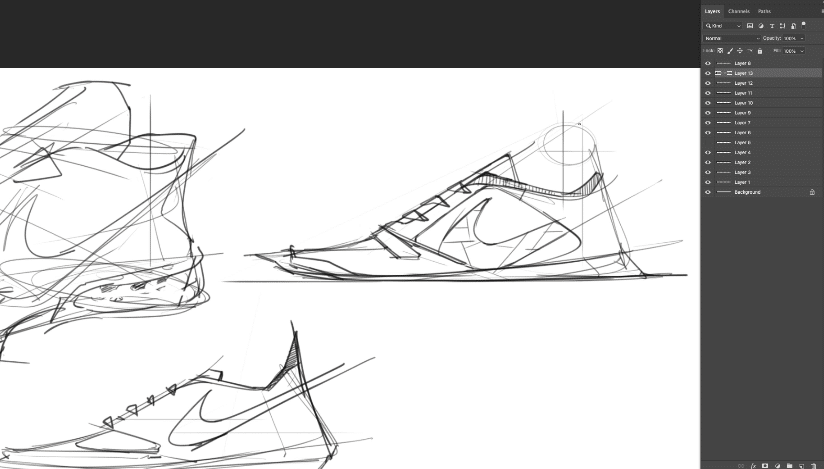Filter layers by smart objects icon
The image size is (824, 469).
794,26
